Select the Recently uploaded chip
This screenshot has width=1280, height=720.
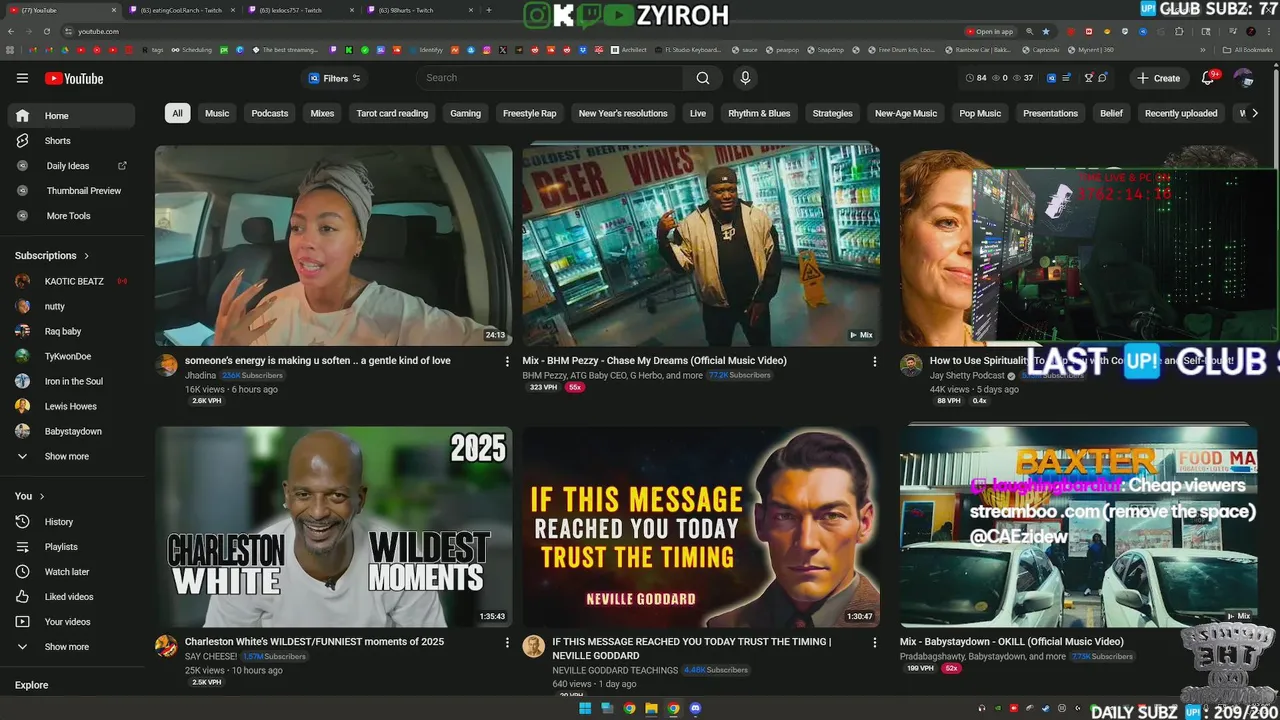click(1181, 113)
